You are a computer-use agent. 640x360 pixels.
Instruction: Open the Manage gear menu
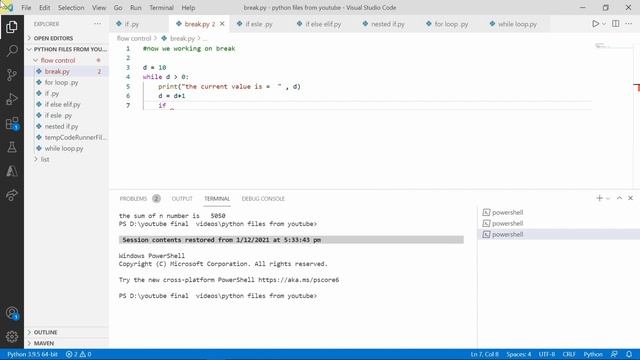(12, 336)
